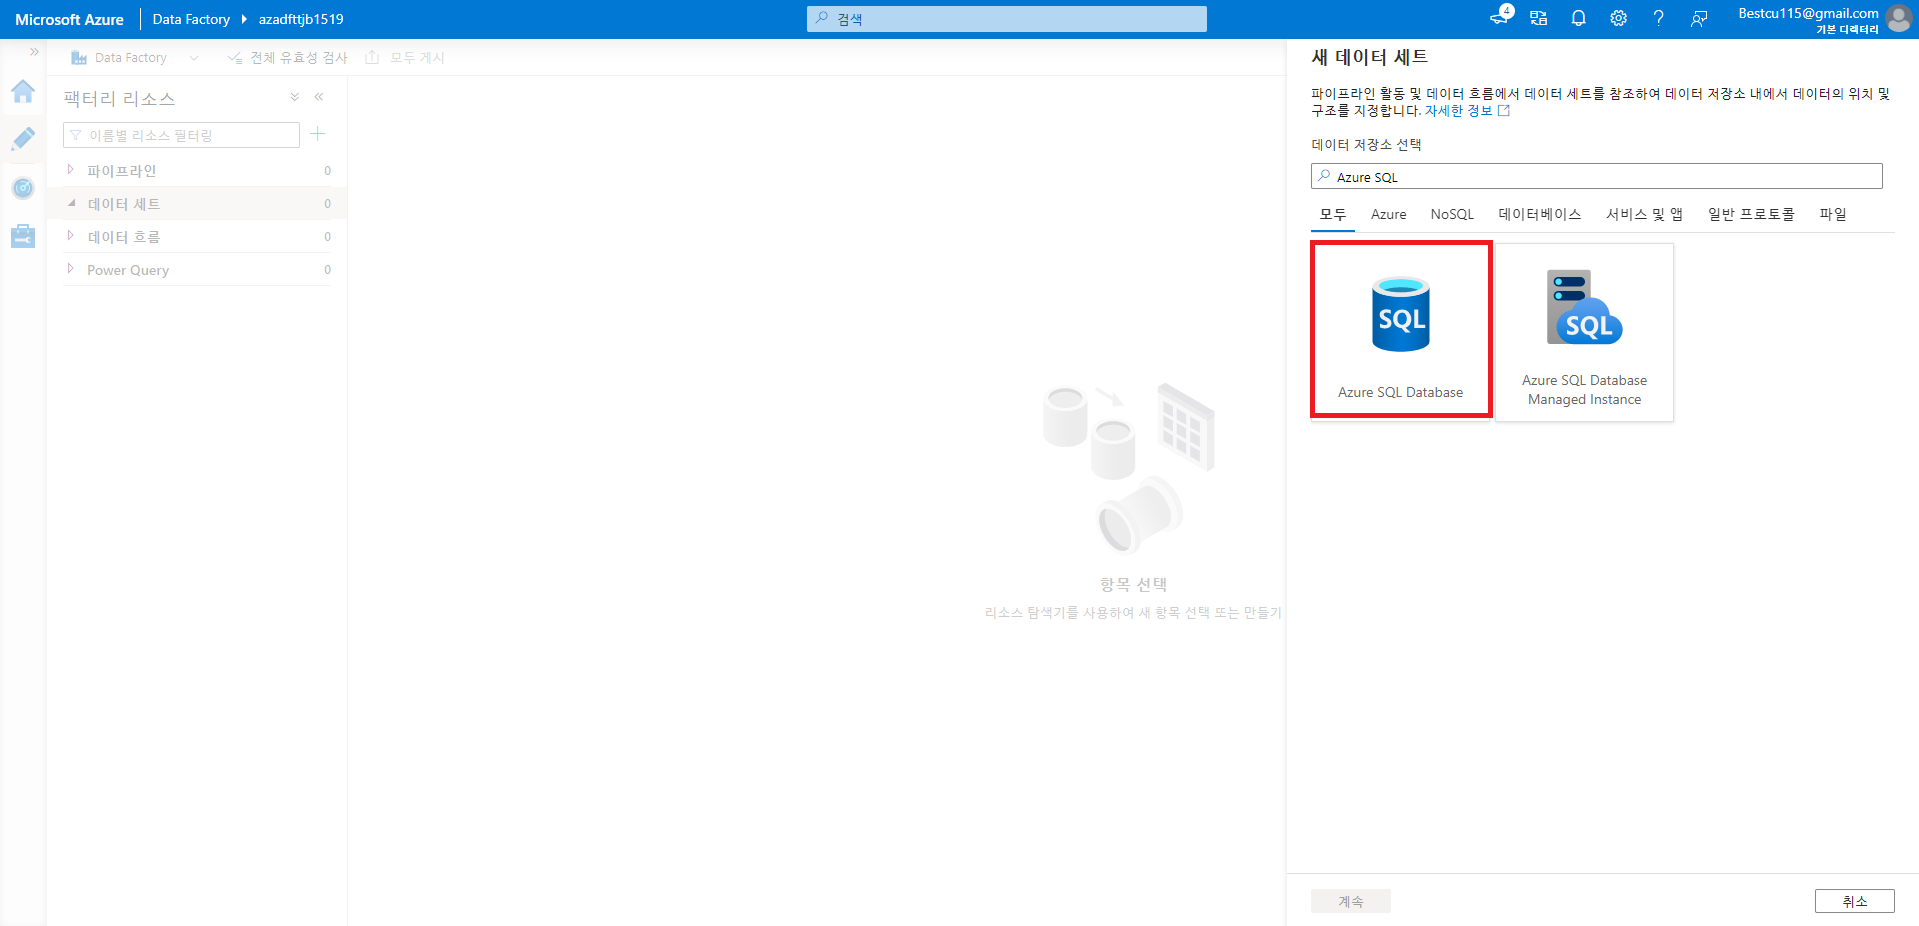Click the Bestcu115@gmail.com account label
The height and width of the screenshot is (926, 1919).
point(1808,13)
